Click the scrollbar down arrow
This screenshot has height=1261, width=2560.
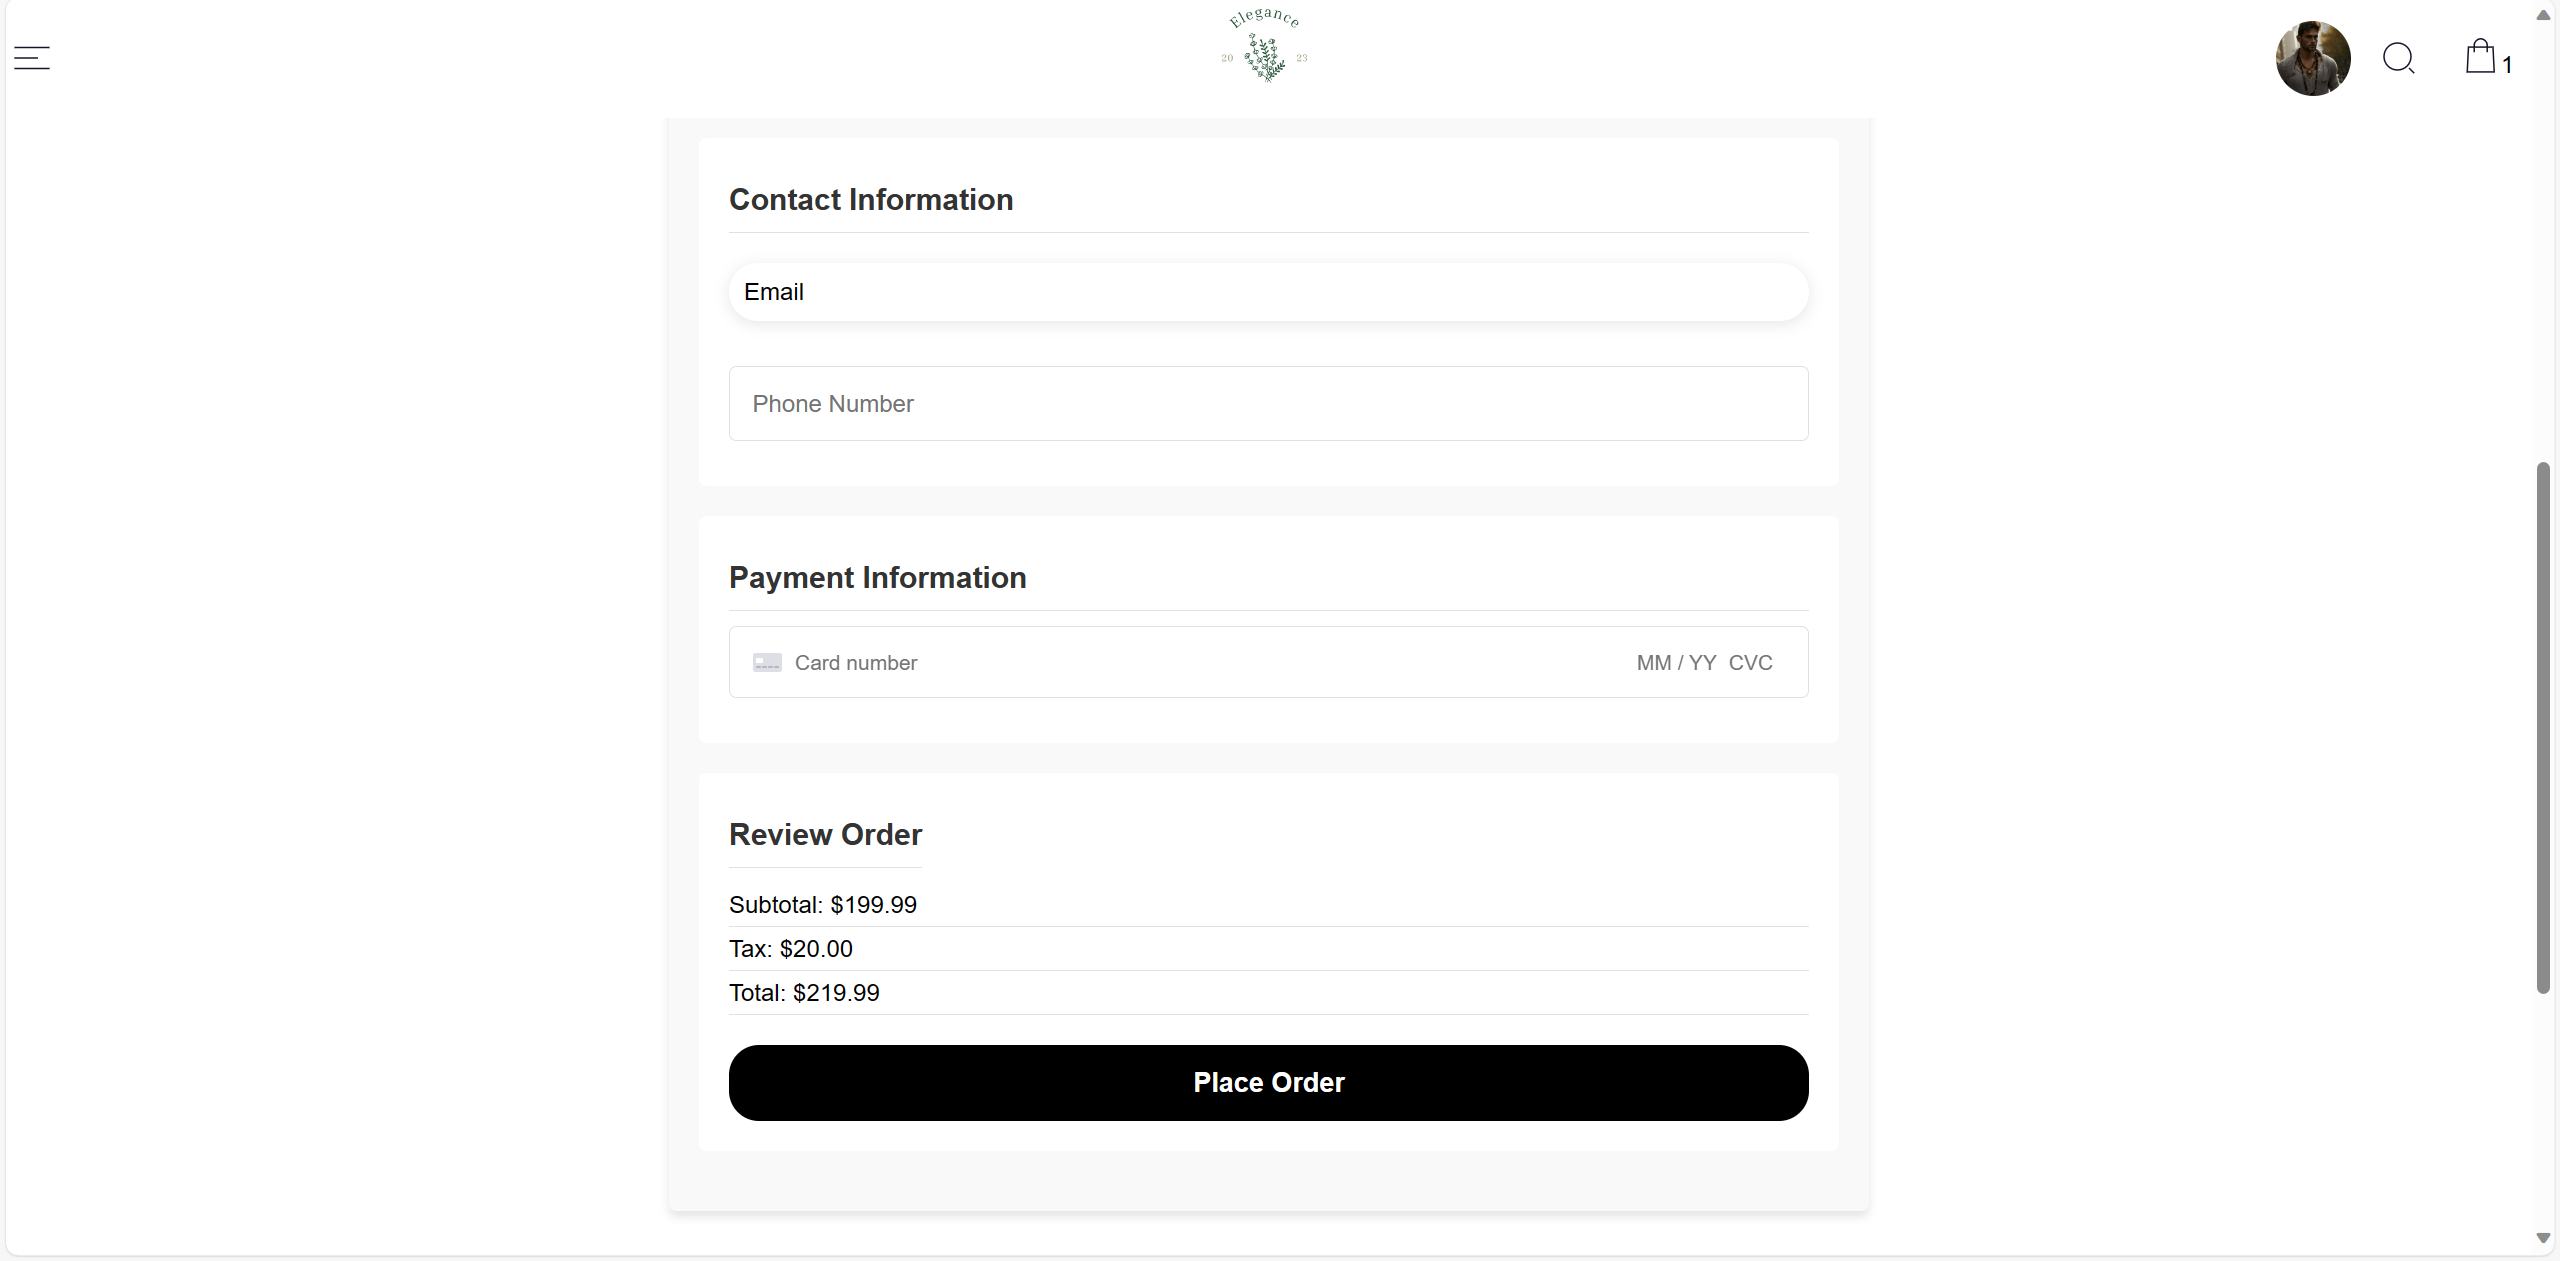click(x=2543, y=1238)
